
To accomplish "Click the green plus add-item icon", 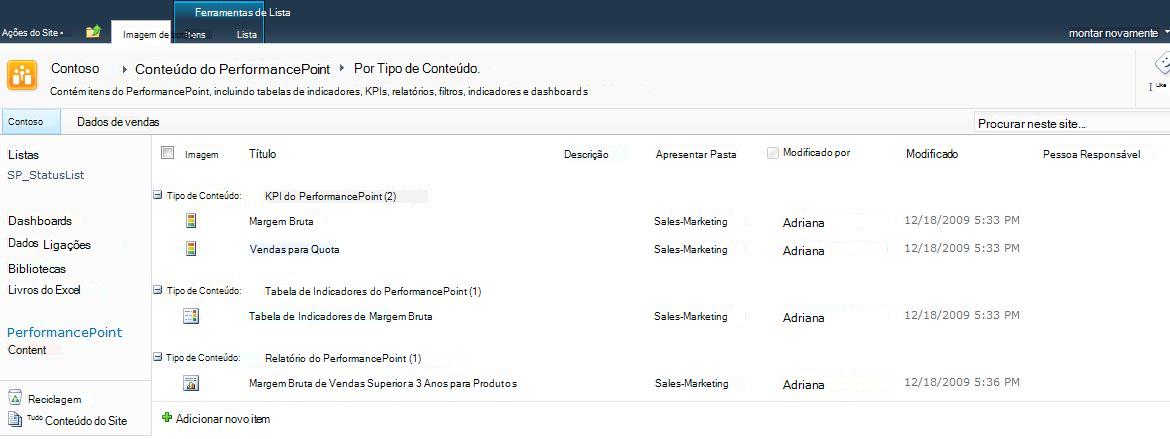I will (x=167, y=418).
